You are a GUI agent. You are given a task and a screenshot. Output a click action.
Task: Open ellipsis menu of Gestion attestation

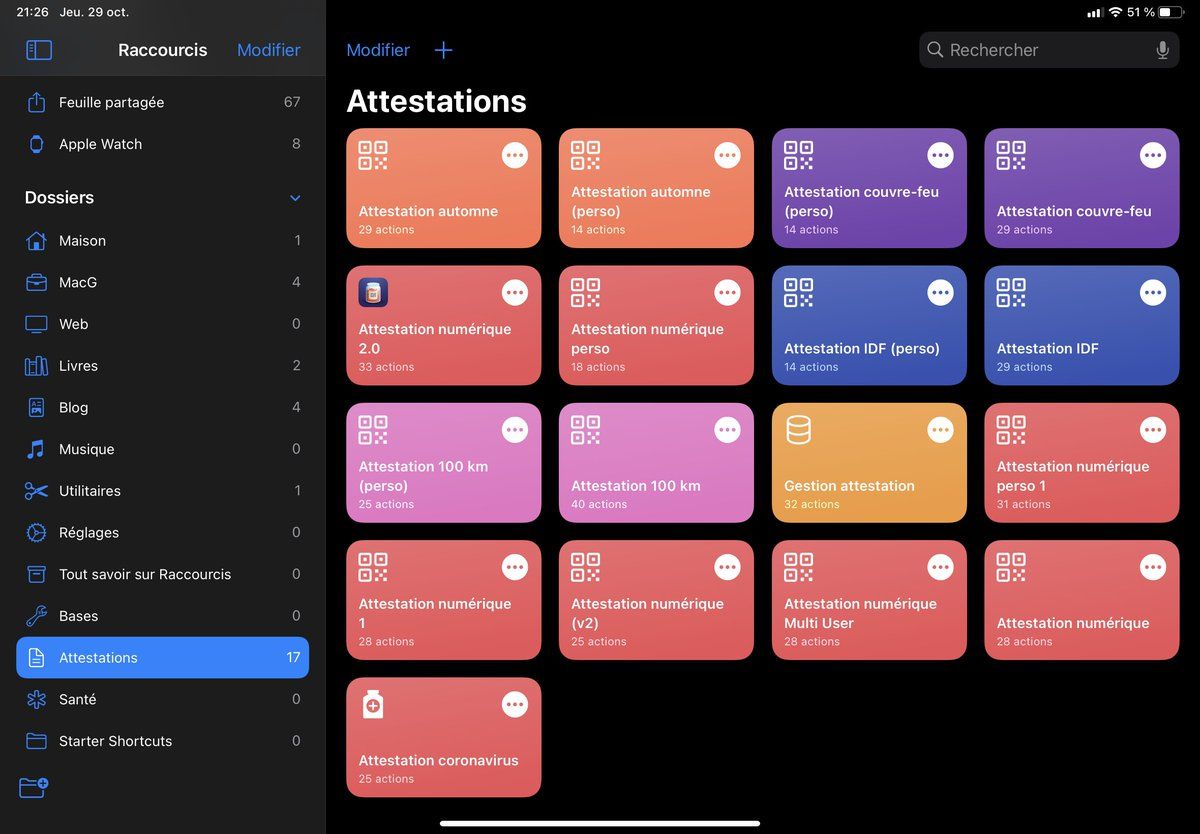pyautogui.click(x=940, y=430)
